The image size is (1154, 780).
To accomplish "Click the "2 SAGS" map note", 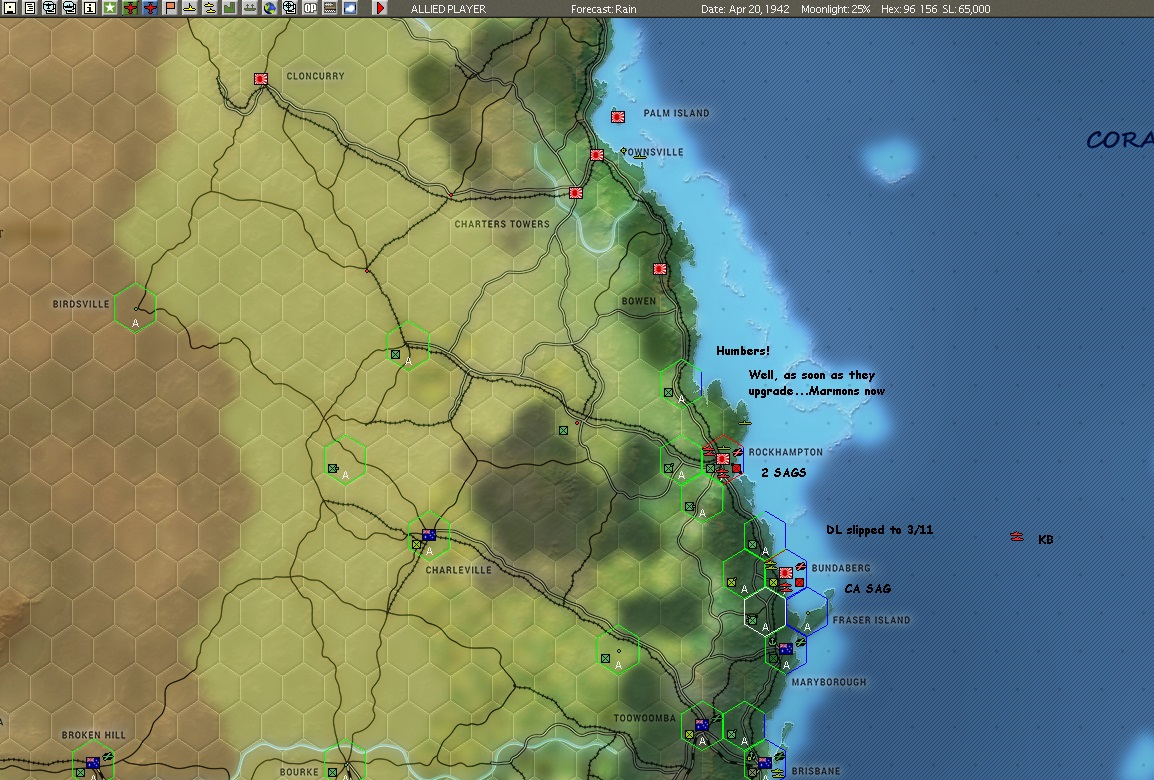I will coord(784,472).
